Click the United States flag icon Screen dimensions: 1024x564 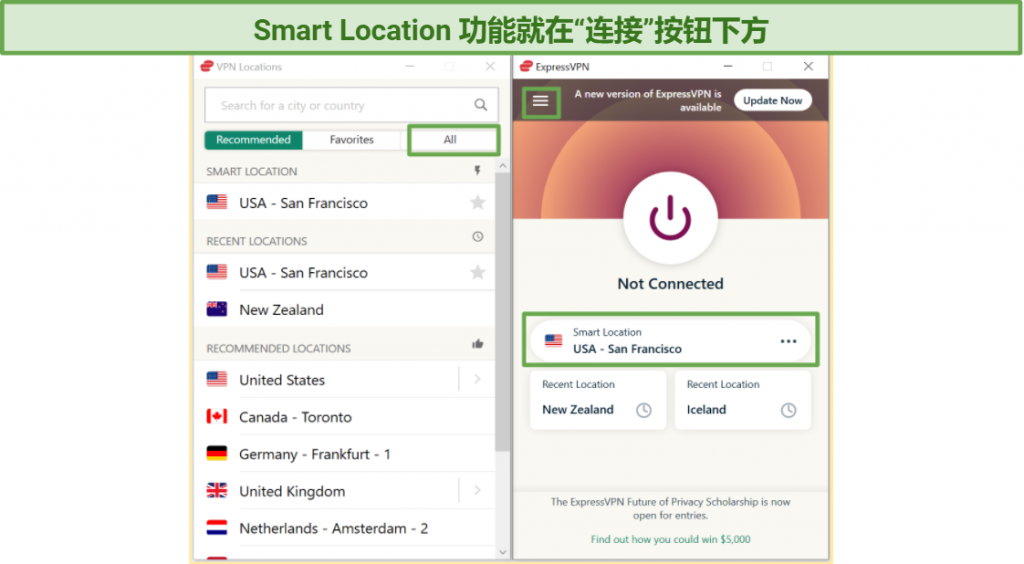tap(217, 379)
